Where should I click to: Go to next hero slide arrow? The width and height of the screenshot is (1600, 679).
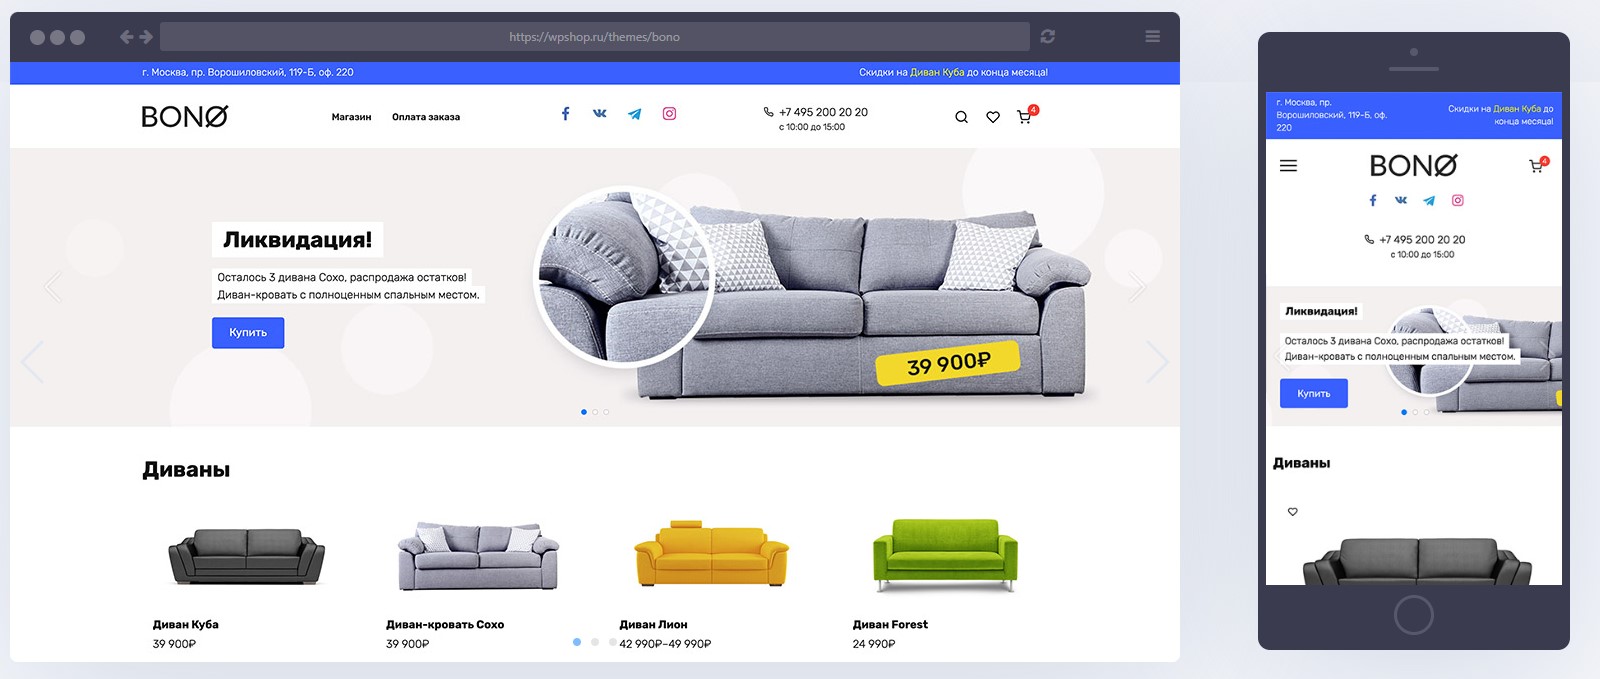pos(1157,362)
